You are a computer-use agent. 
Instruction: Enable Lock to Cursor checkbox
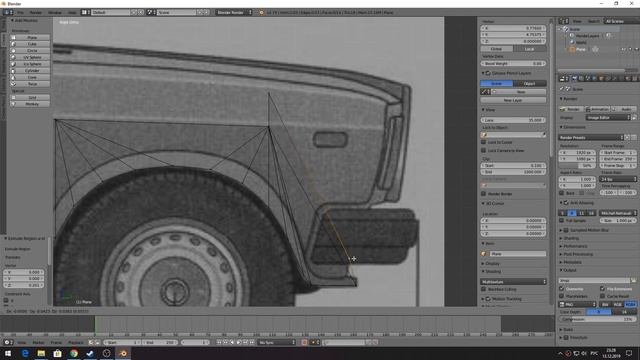pyautogui.click(x=484, y=142)
